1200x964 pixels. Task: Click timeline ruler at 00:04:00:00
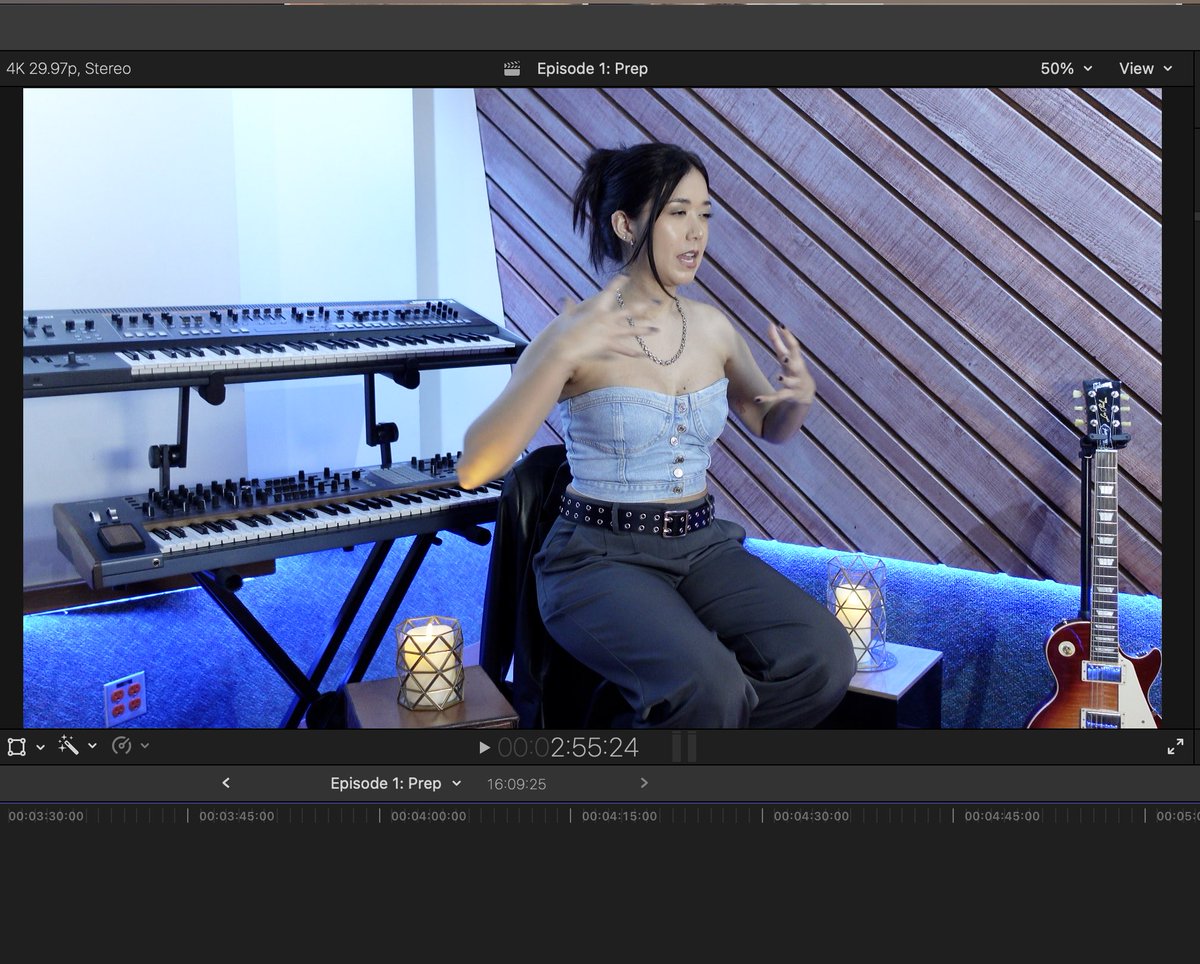pyautogui.click(x=429, y=816)
